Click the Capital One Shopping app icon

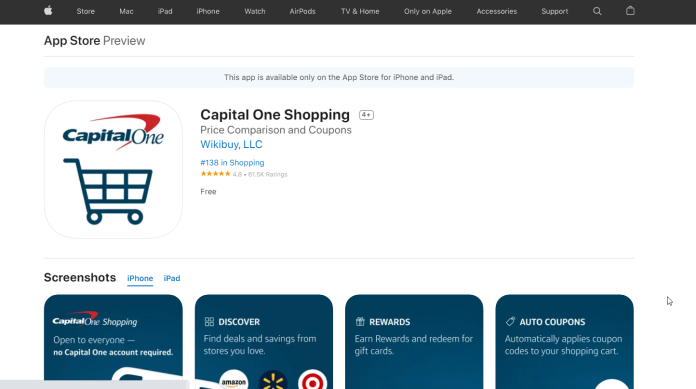113,170
